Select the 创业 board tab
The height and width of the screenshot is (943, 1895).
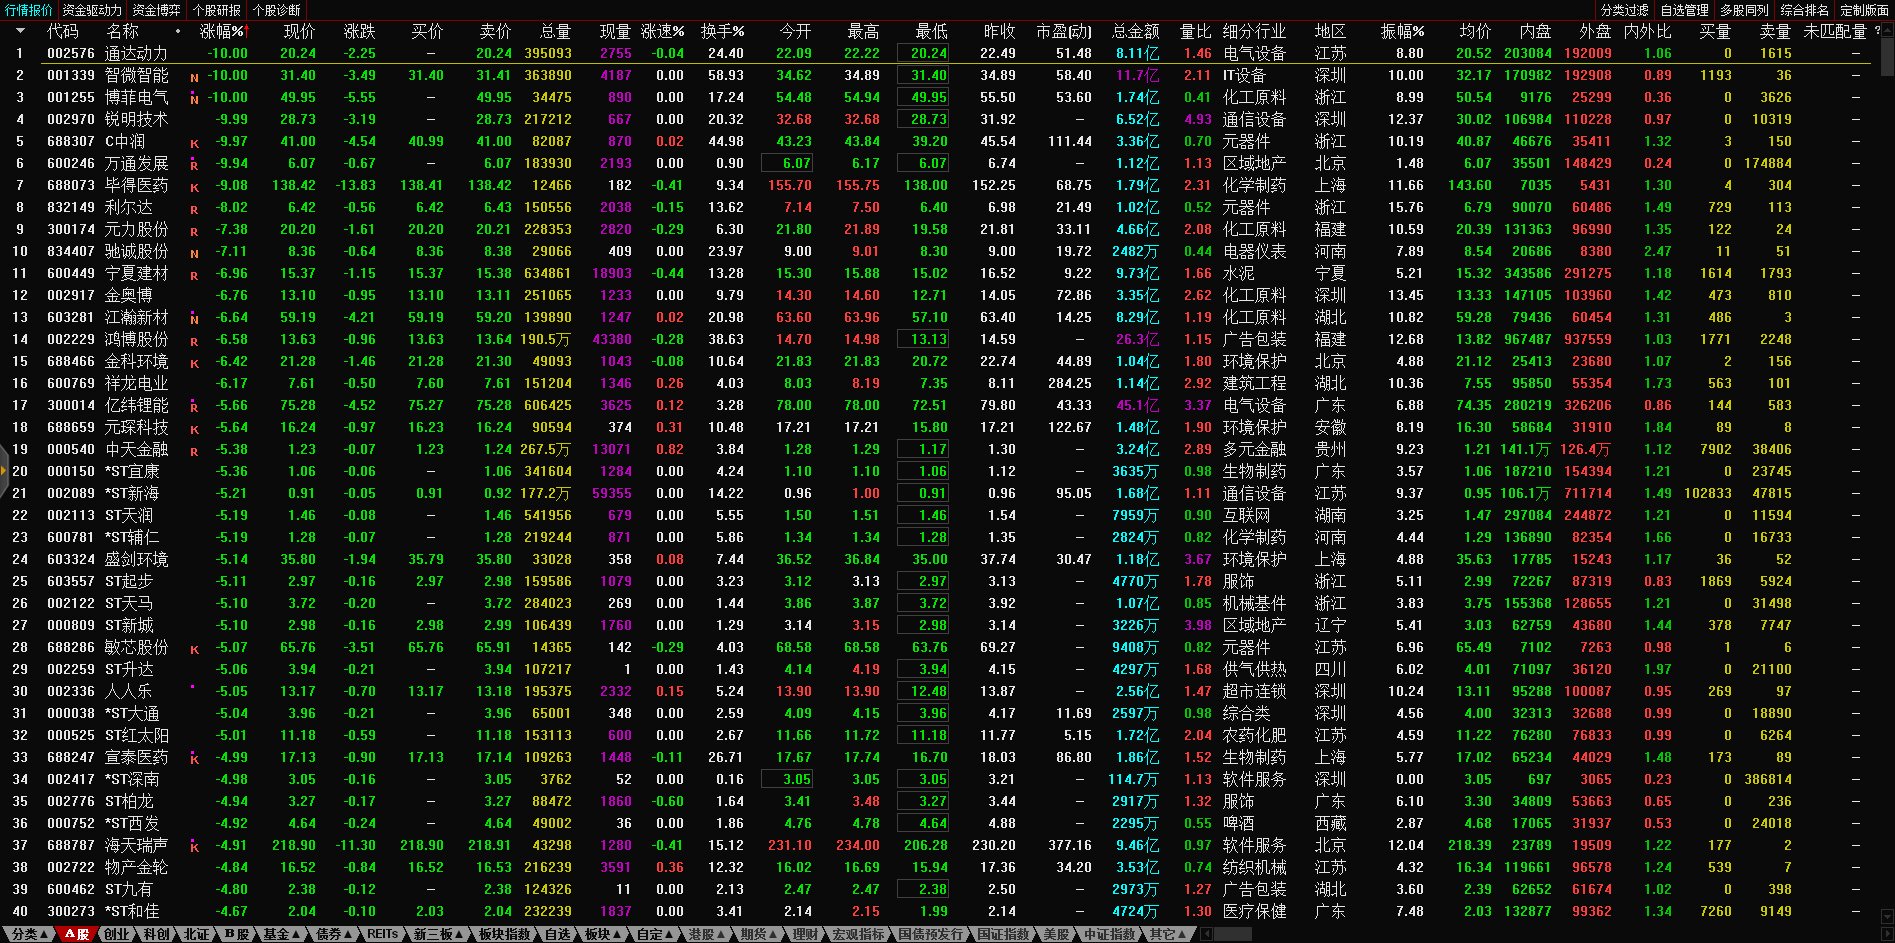[117, 934]
